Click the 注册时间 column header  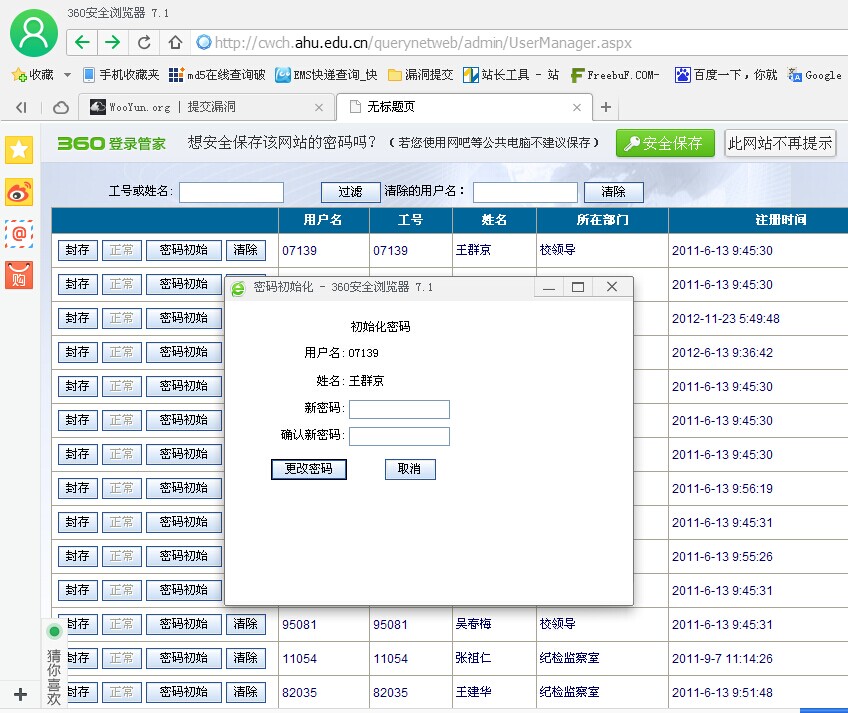pyautogui.click(x=780, y=220)
